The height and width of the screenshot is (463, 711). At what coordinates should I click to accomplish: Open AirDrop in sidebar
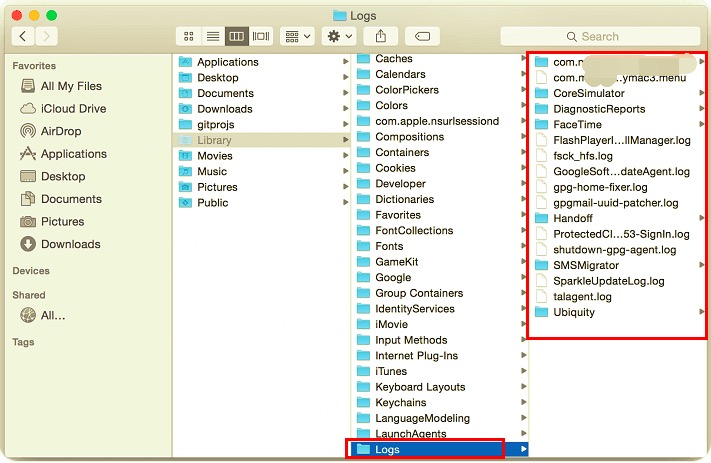[x=51, y=132]
